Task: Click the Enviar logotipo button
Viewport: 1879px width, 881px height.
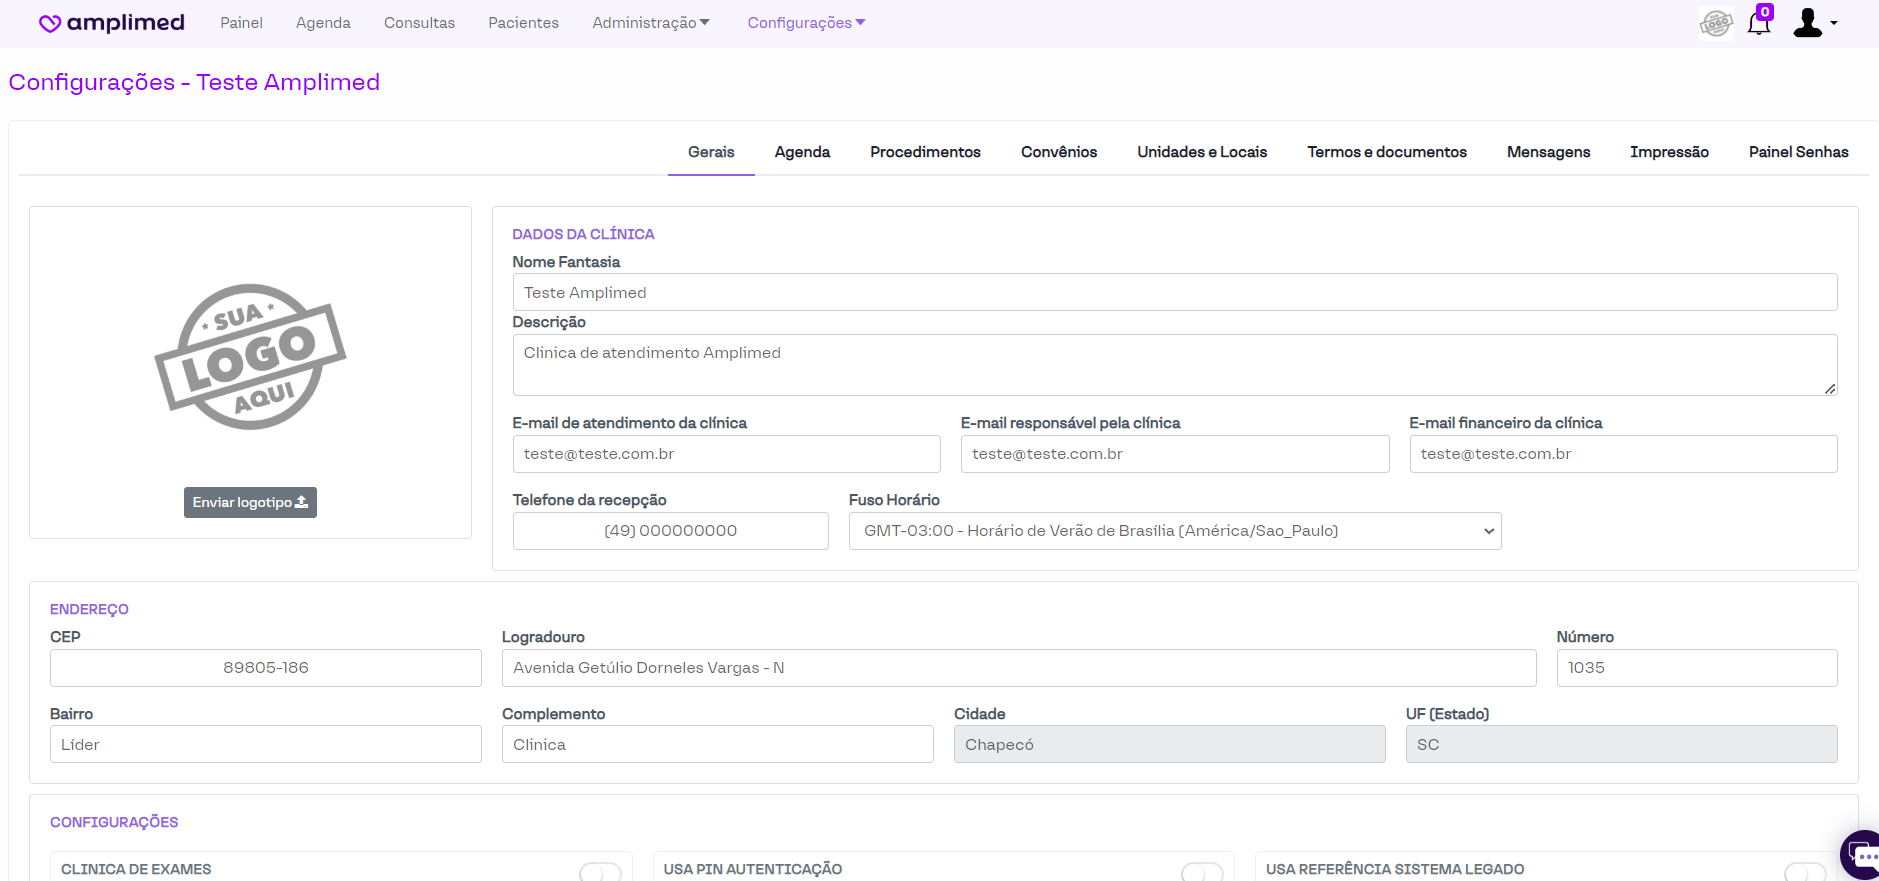Action: coord(250,502)
